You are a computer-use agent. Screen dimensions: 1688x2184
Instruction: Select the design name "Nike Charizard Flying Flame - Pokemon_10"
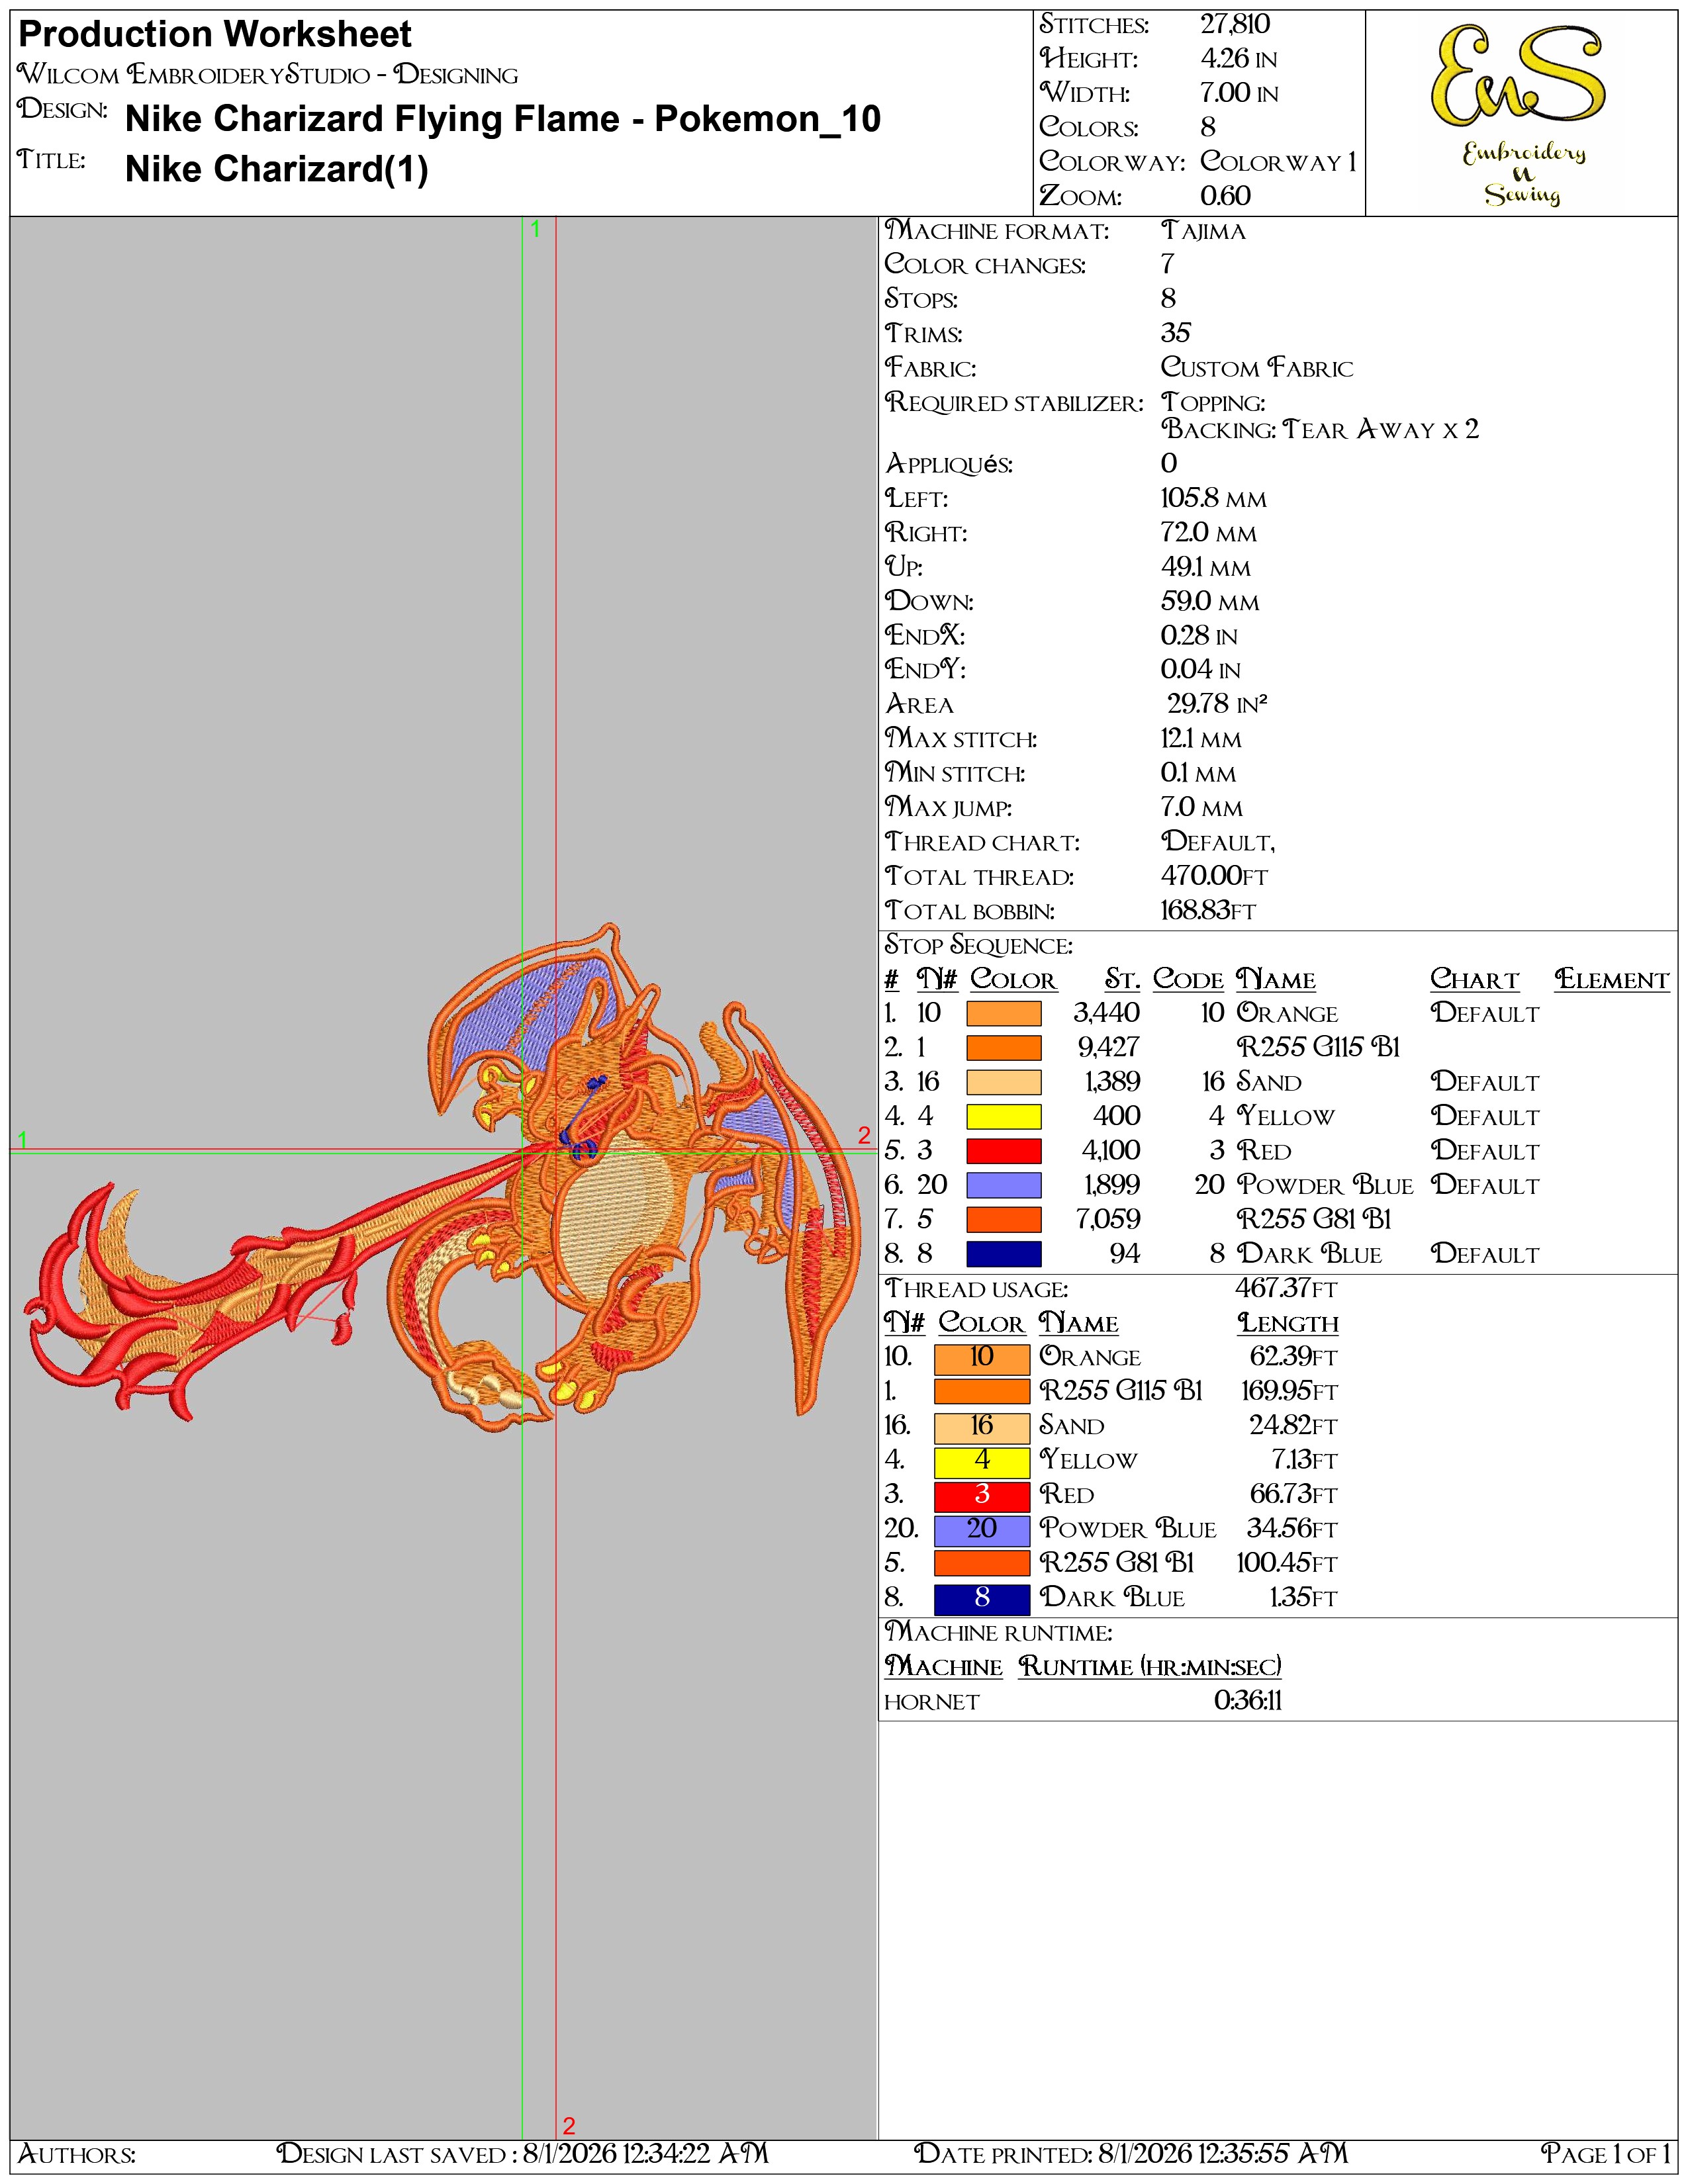503,119
